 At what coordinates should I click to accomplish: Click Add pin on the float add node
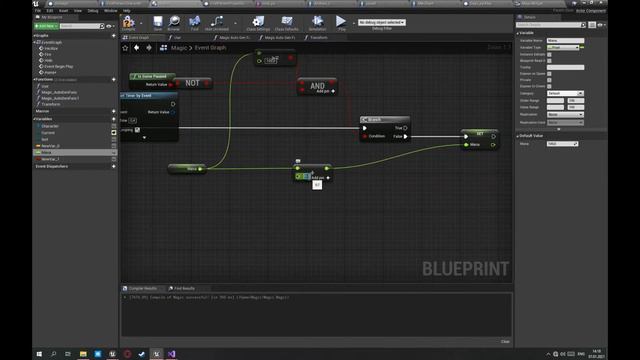[321, 178]
